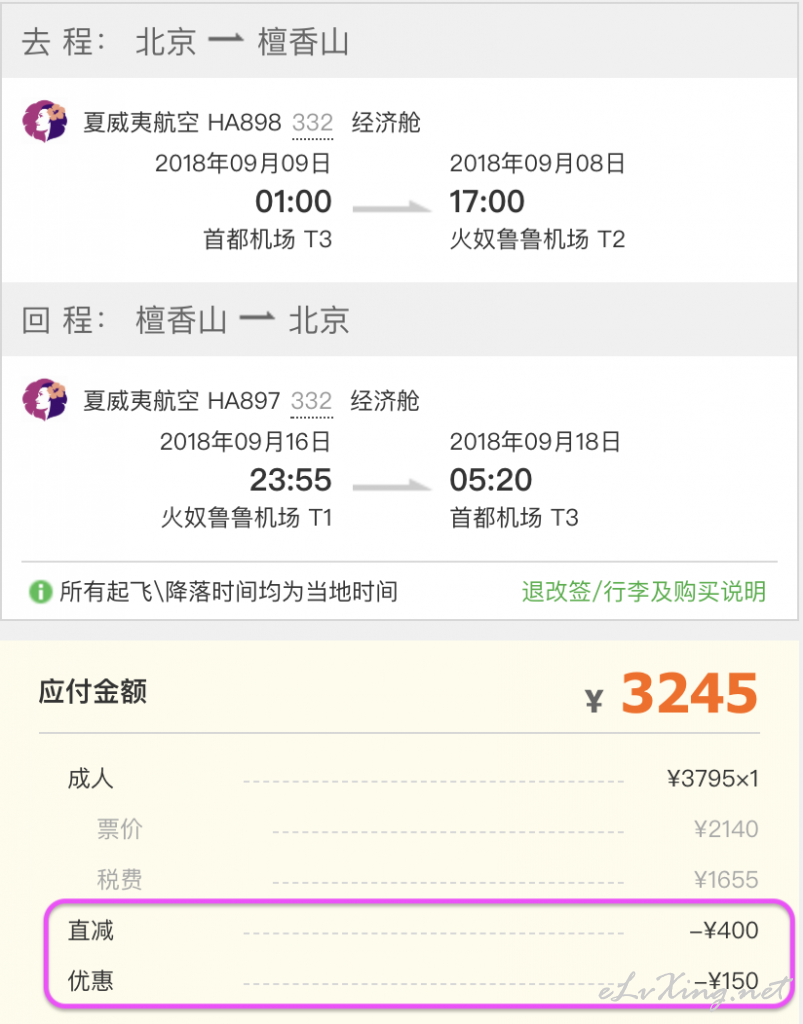Screen dimensions: 803x1024
Task: Select the 成人 ¥3795×1 price row
Action: [x=413, y=778]
